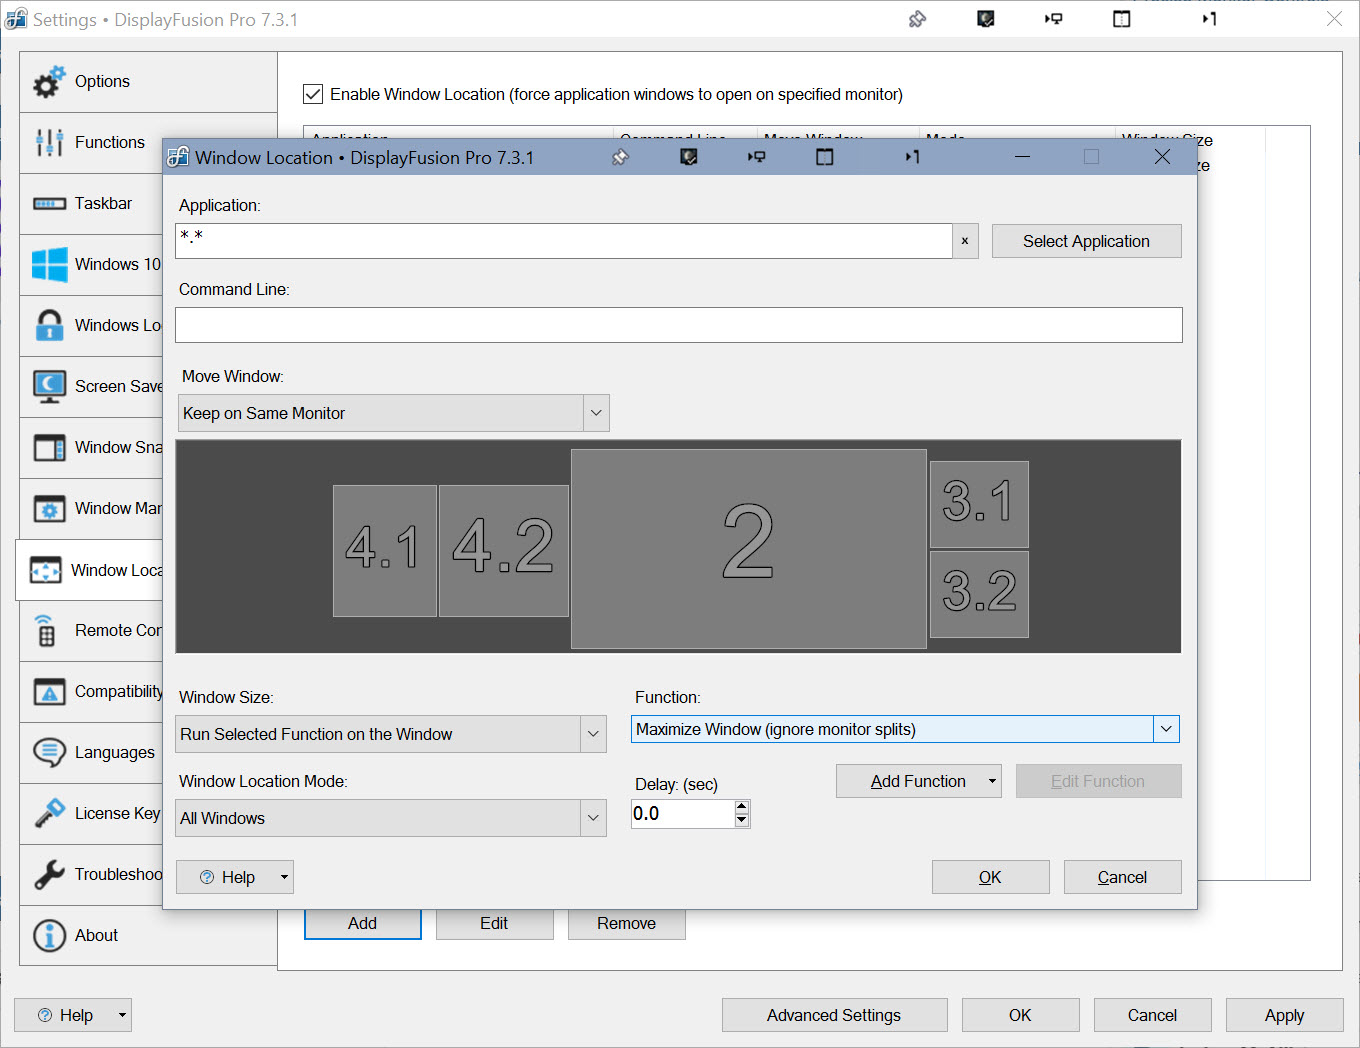Open the Screen Saver tab
This screenshot has height=1048, width=1360.
[x=92, y=387]
